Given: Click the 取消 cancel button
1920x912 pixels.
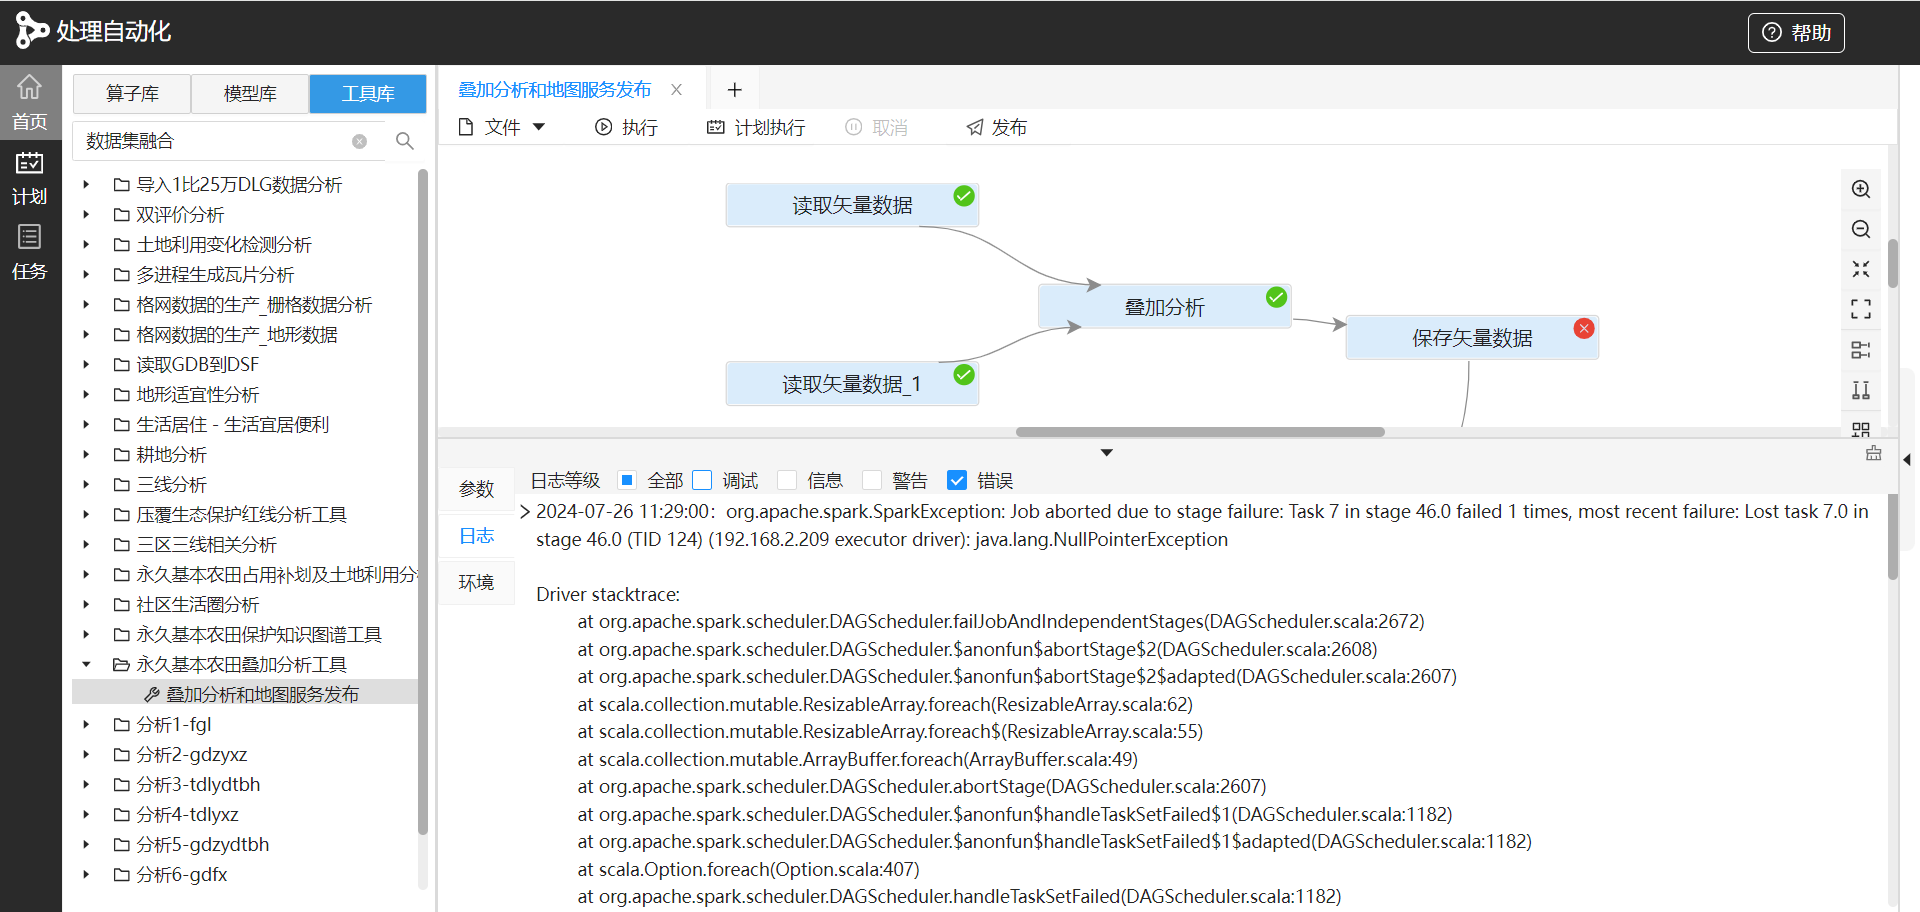Looking at the screenshot, I should pyautogui.click(x=877, y=127).
